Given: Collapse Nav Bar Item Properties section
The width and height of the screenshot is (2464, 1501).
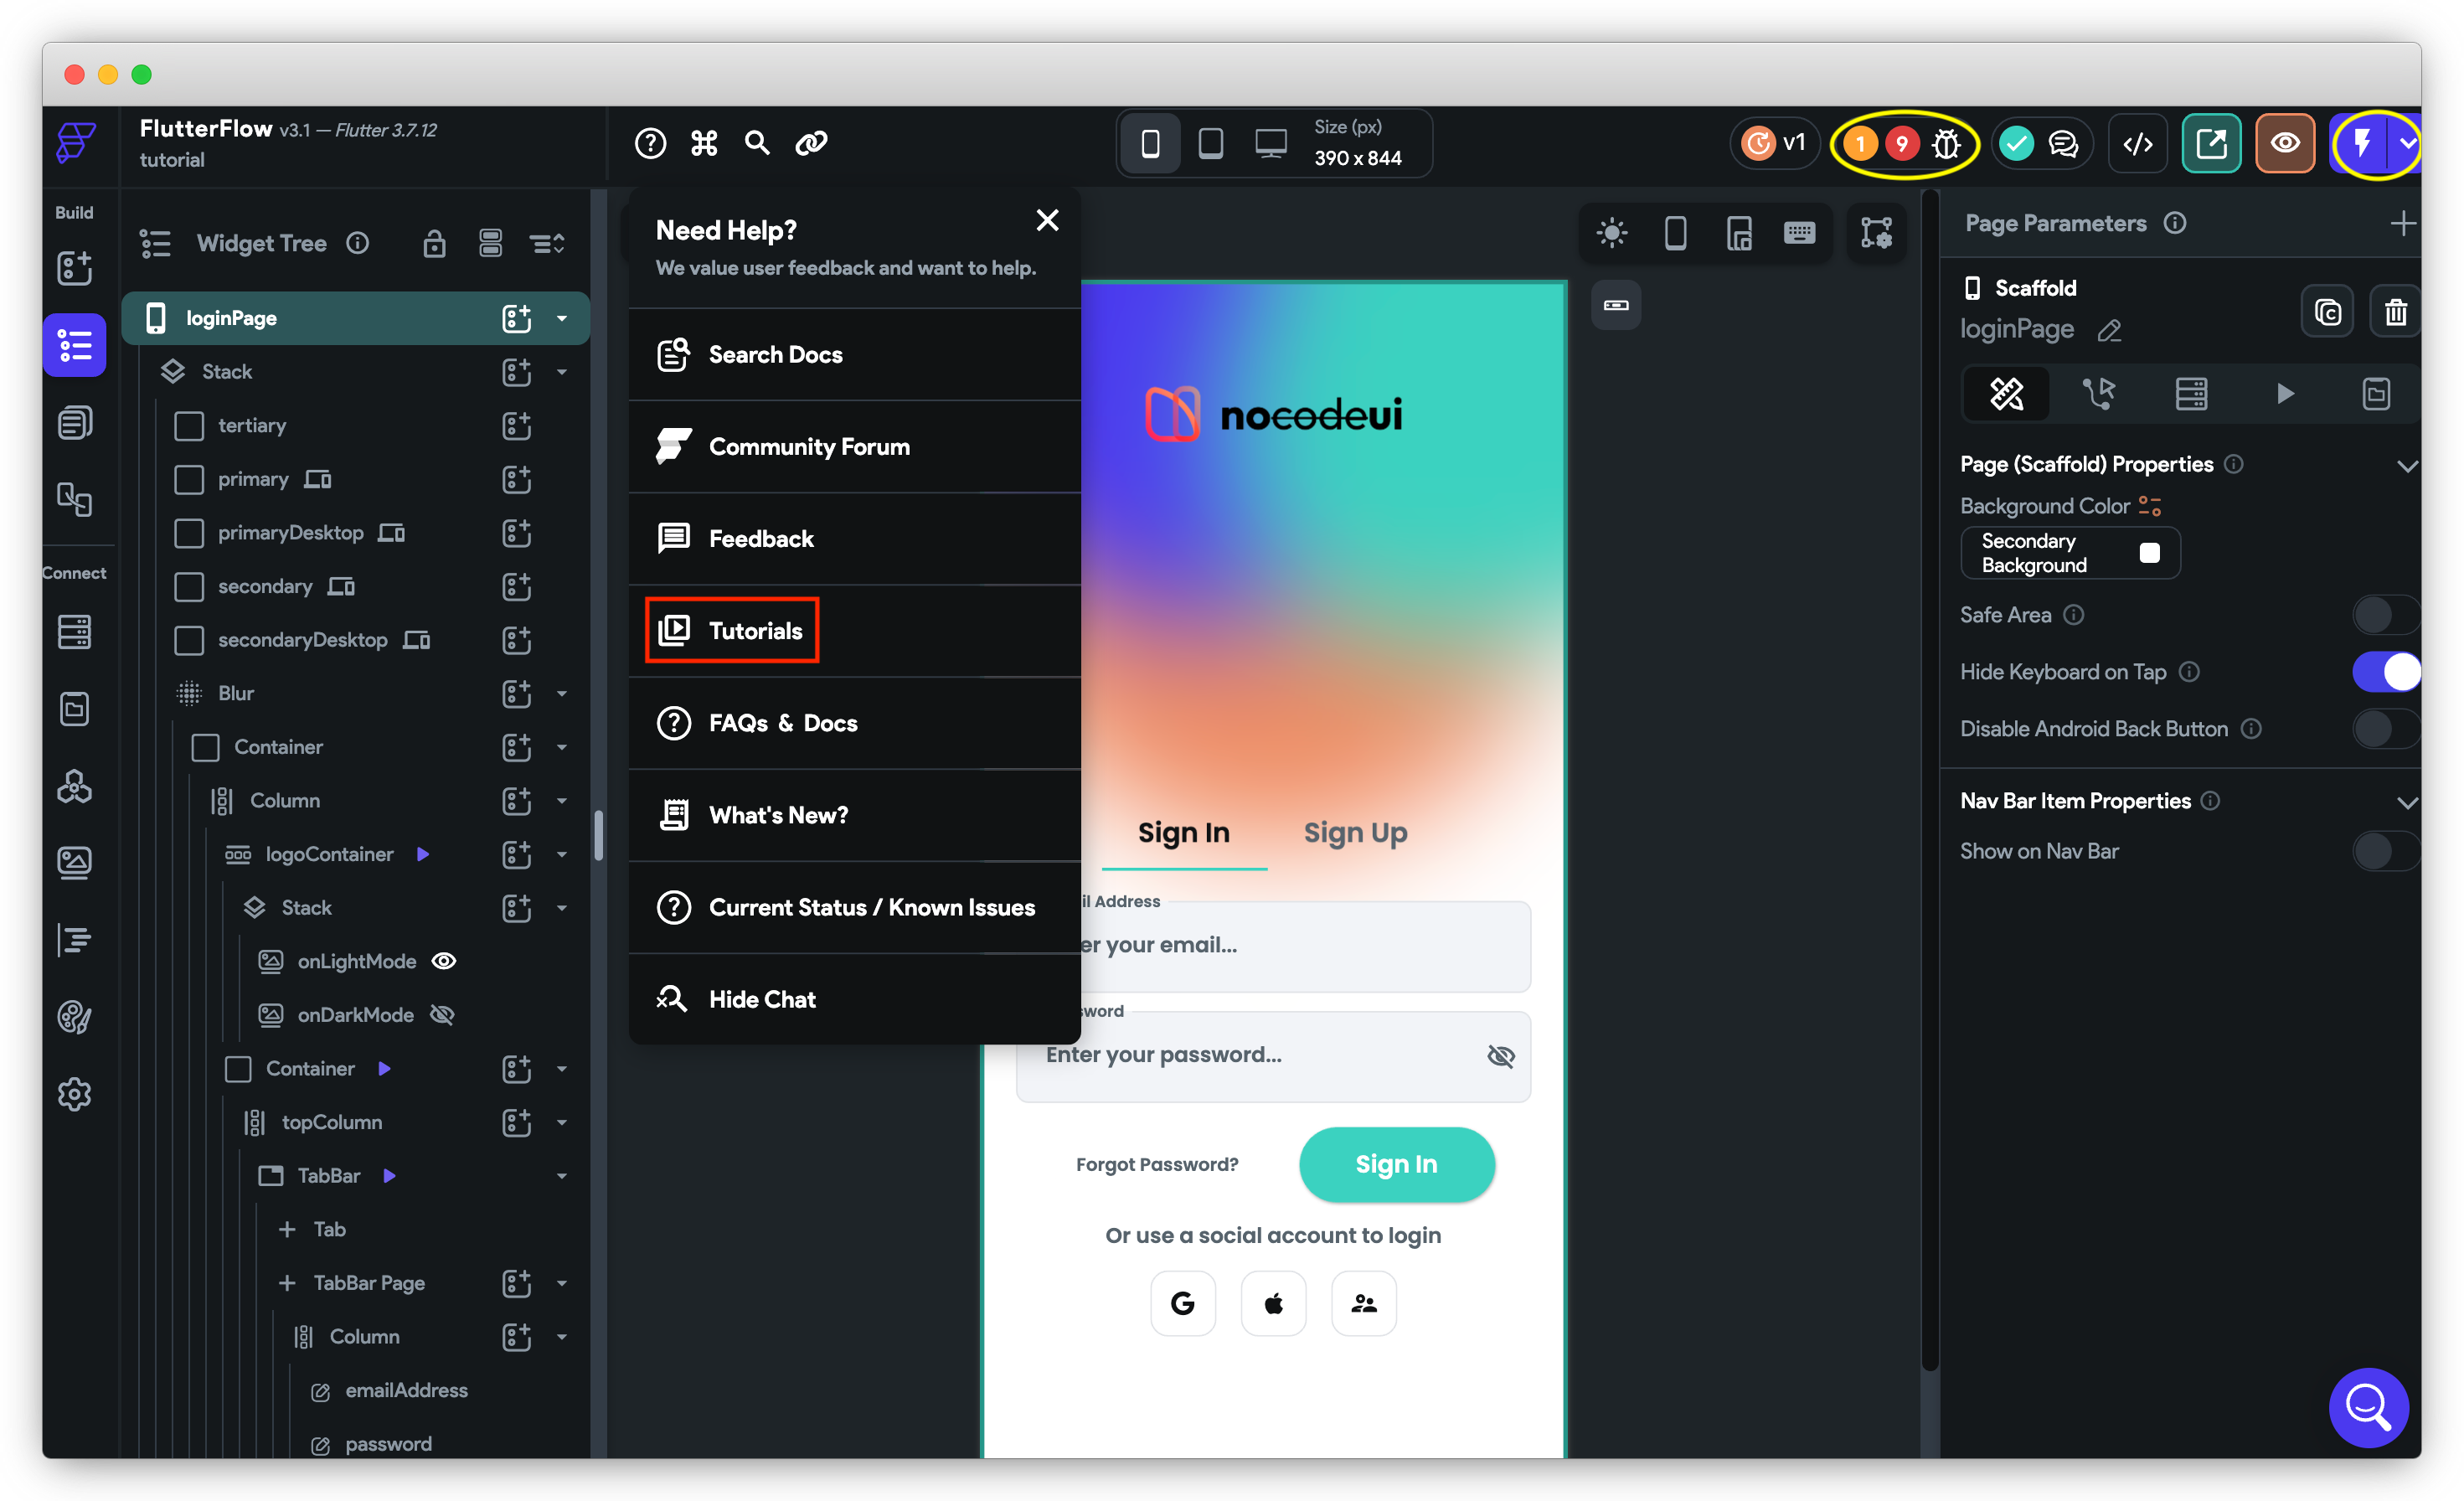Looking at the screenshot, I should (2406, 802).
